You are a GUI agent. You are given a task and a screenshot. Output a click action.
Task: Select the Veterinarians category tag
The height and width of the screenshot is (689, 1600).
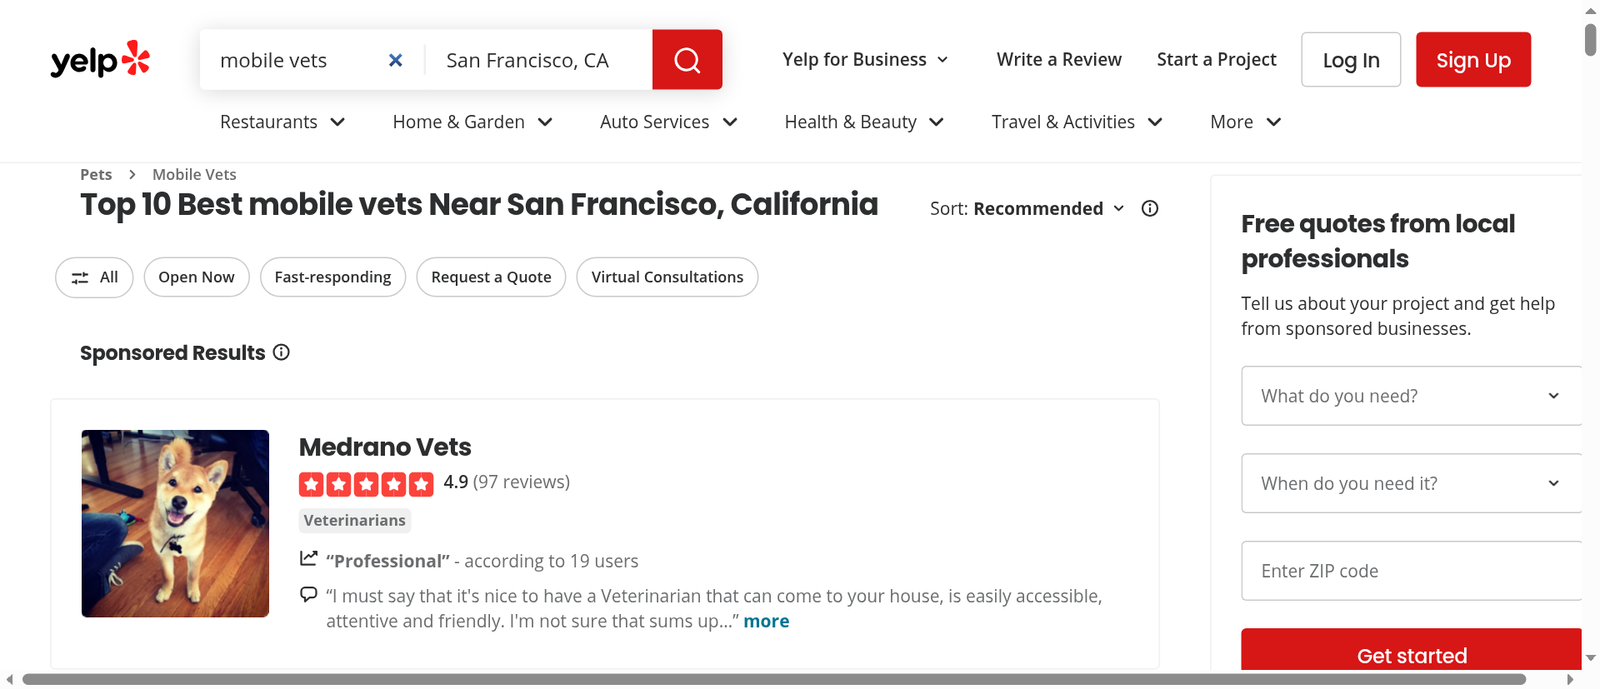[355, 520]
